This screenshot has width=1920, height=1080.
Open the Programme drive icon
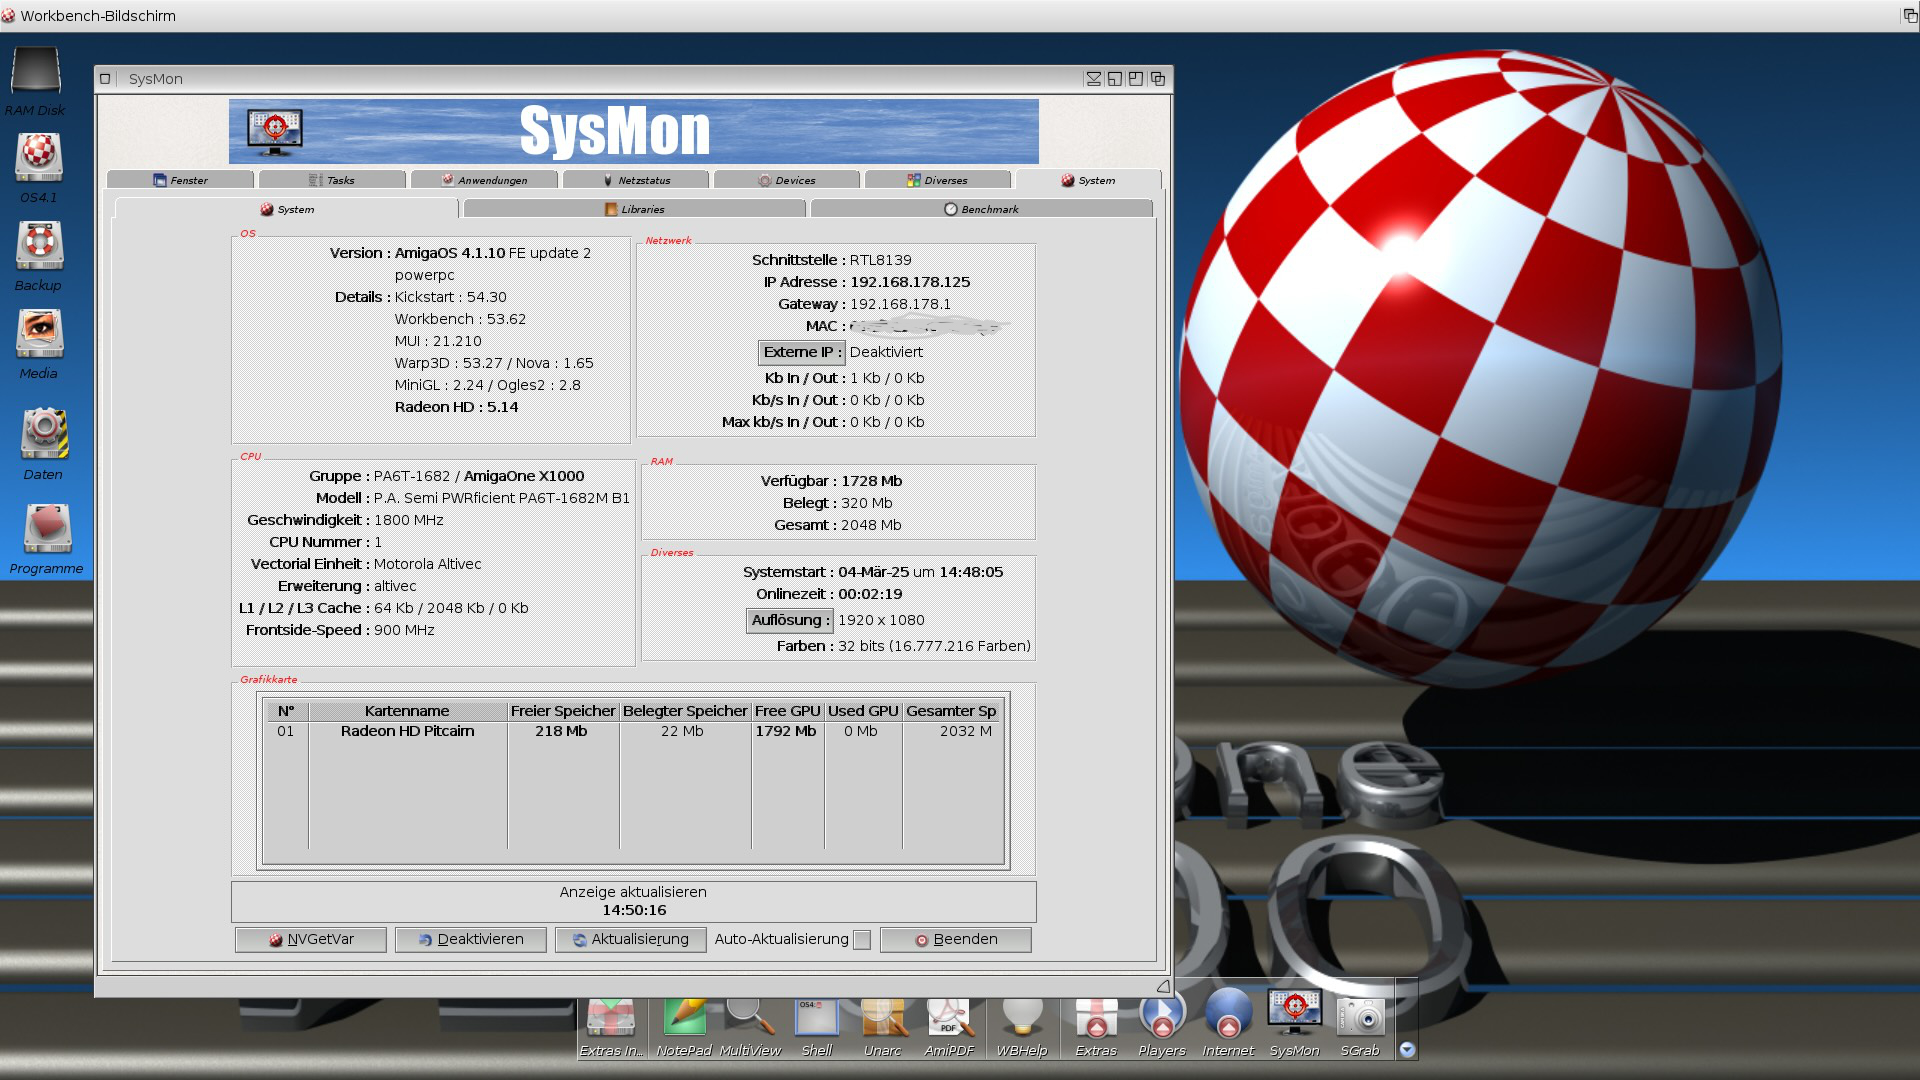pos(46,539)
